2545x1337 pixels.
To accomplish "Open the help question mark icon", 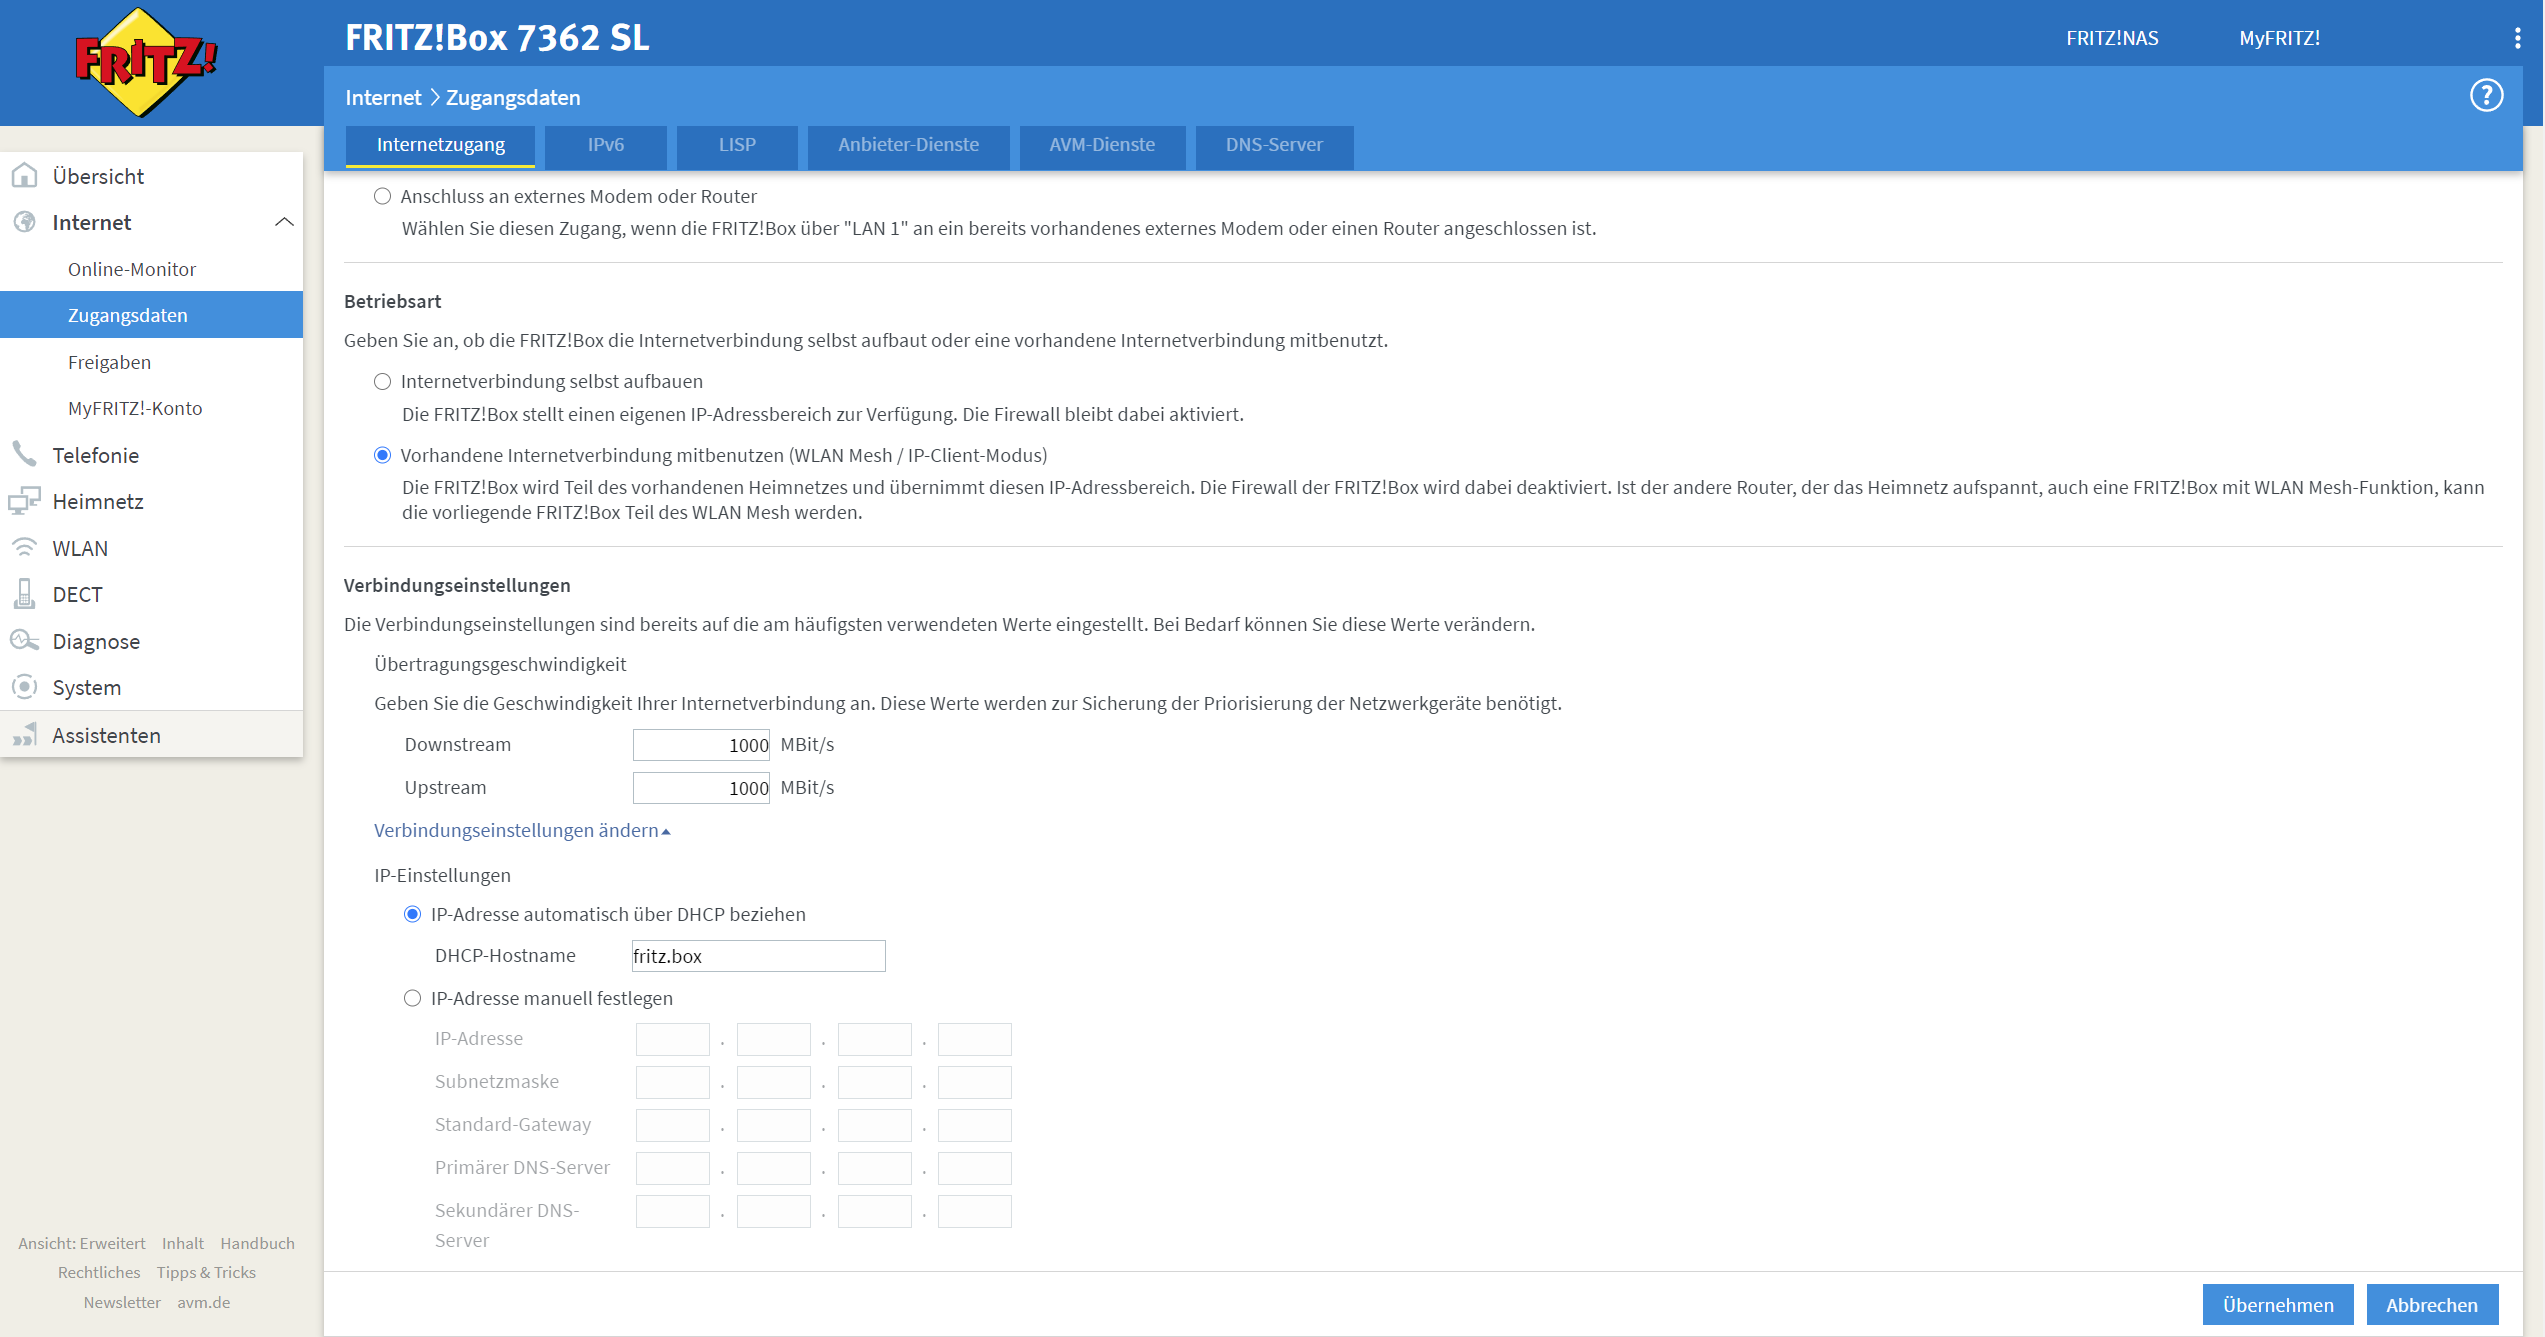I will click(x=2486, y=96).
